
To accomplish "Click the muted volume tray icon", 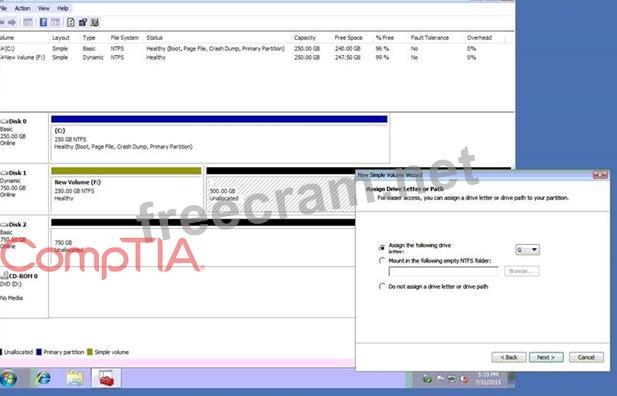I will click(x=464, y=379).
